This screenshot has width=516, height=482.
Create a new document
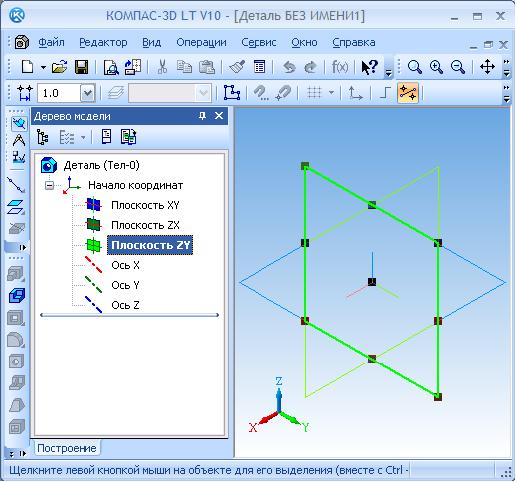pos(27,67)
